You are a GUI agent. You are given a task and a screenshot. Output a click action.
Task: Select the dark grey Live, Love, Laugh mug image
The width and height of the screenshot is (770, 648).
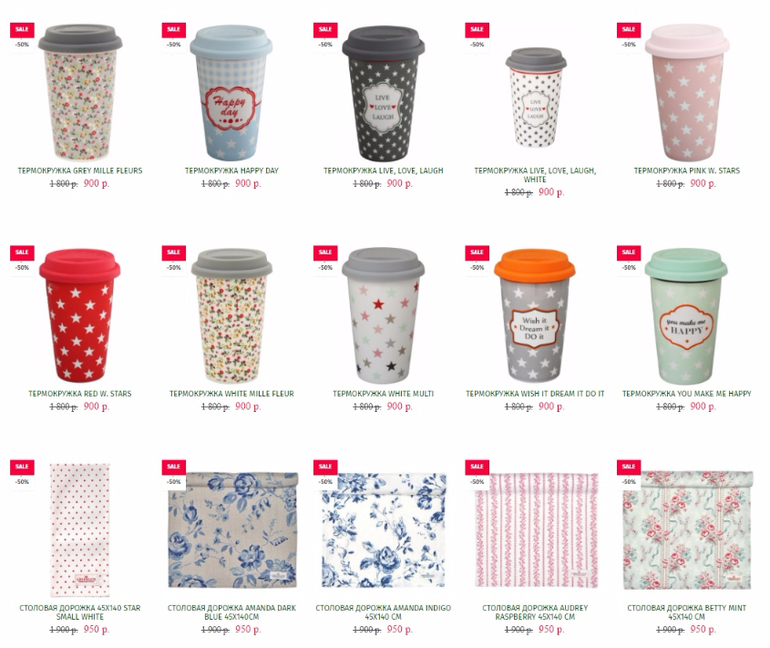[384, 92]
